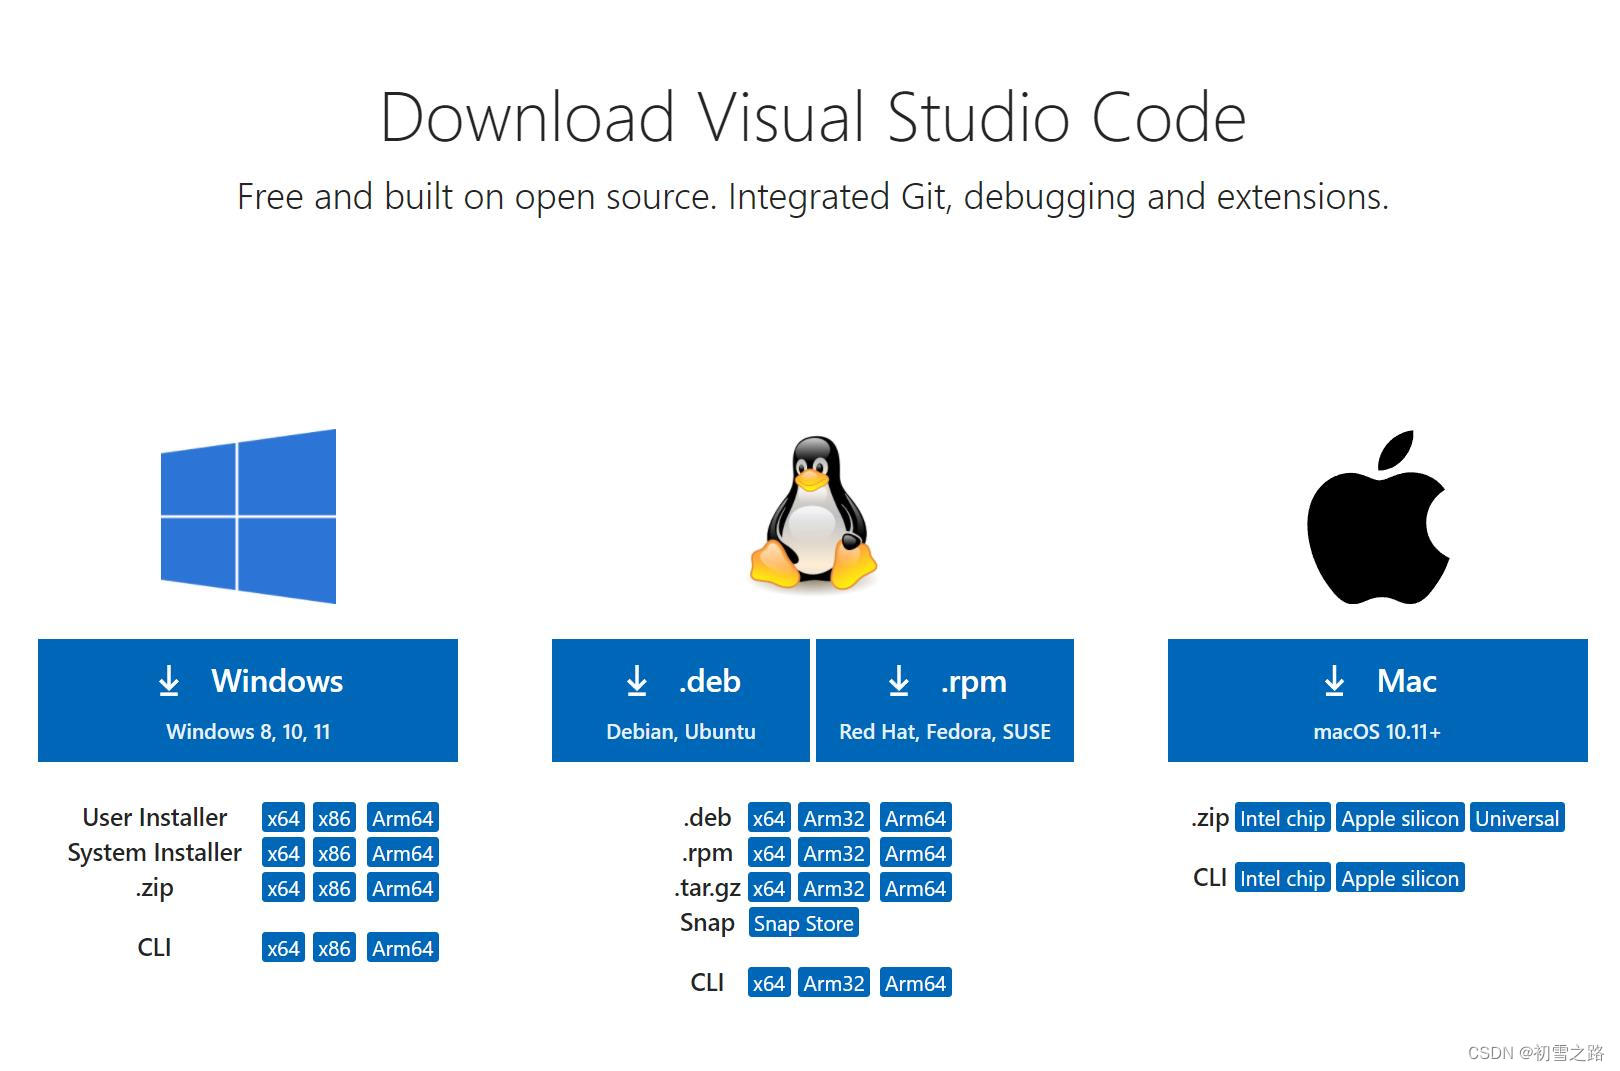Viewport: 1620px width, 1071px height.
Task: Get Mac CLI for Apple silicon
Action: coord(1400,878)
